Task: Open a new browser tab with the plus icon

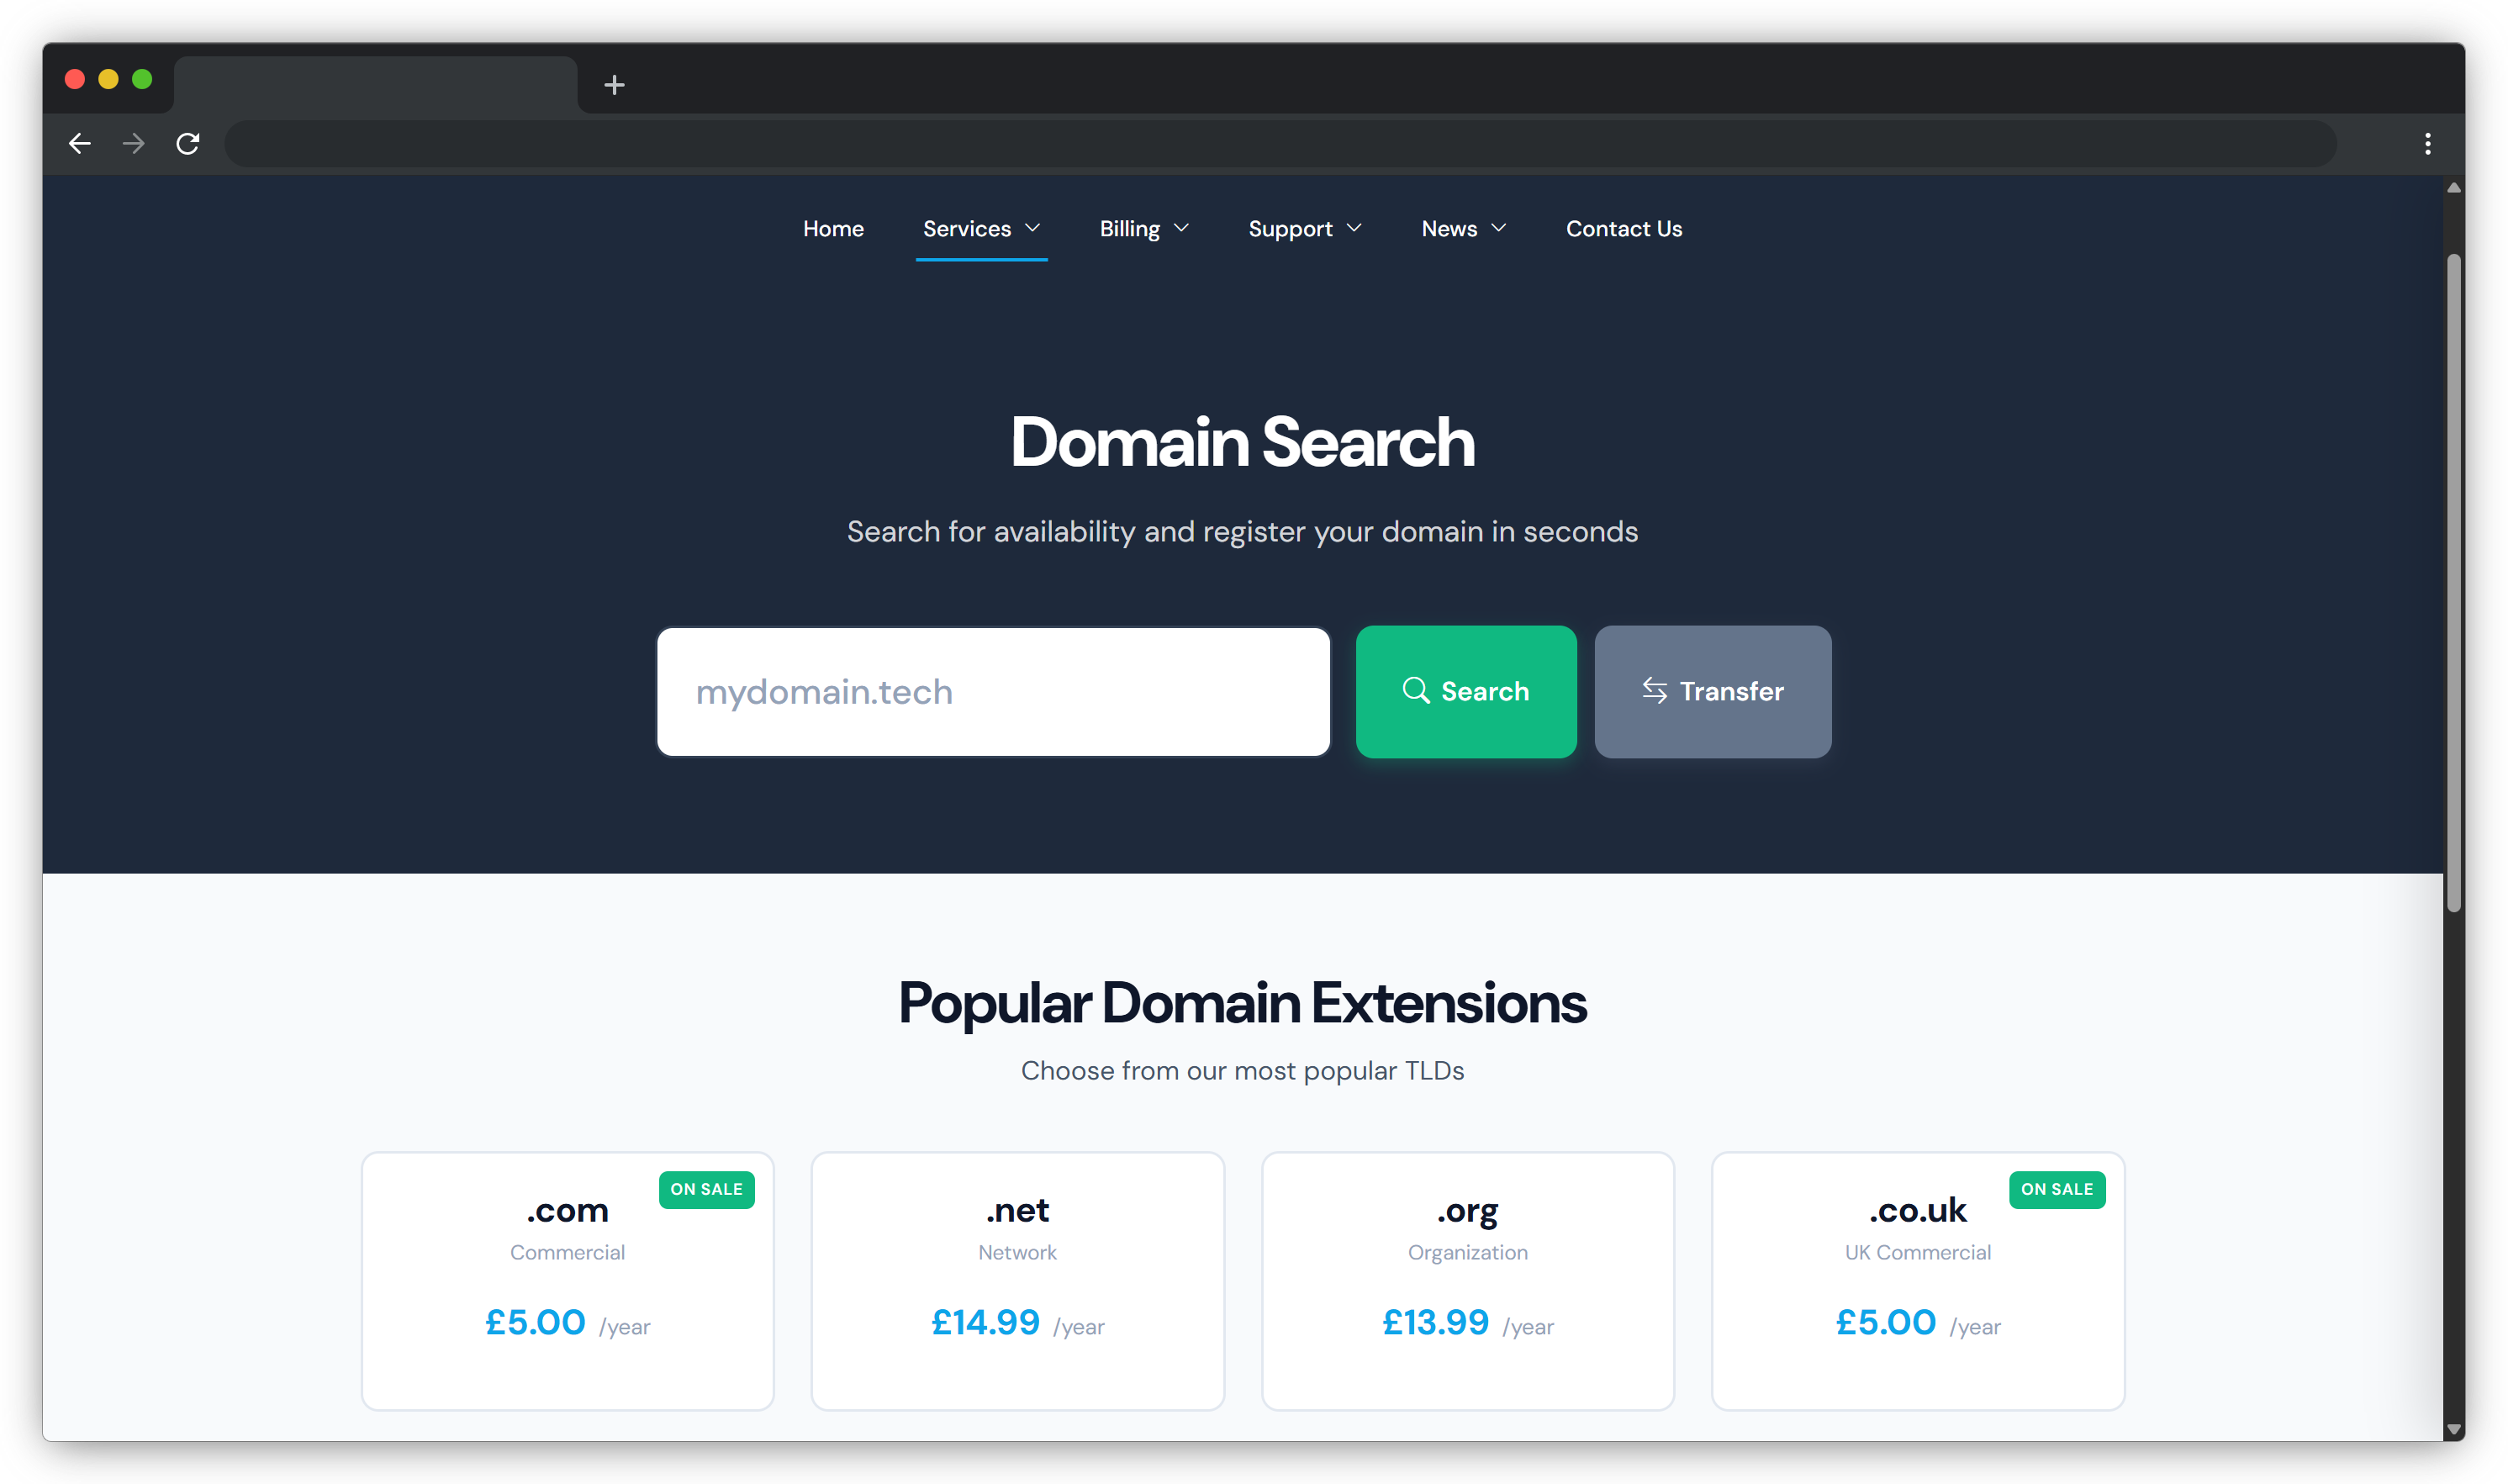Action: click(x=614, y=85)
